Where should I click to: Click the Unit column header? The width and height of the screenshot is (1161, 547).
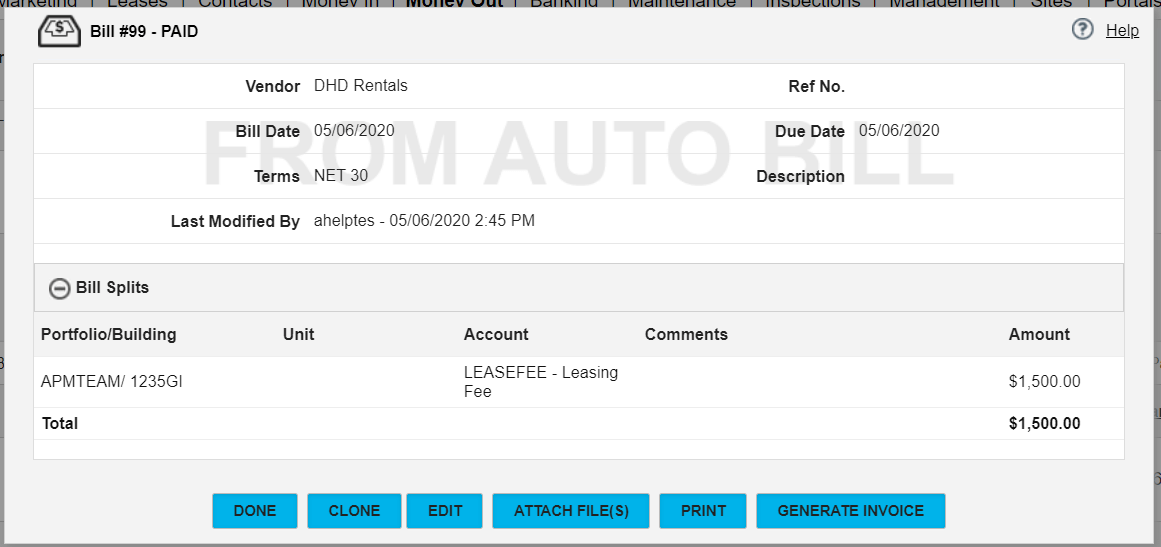pos(298,335)
